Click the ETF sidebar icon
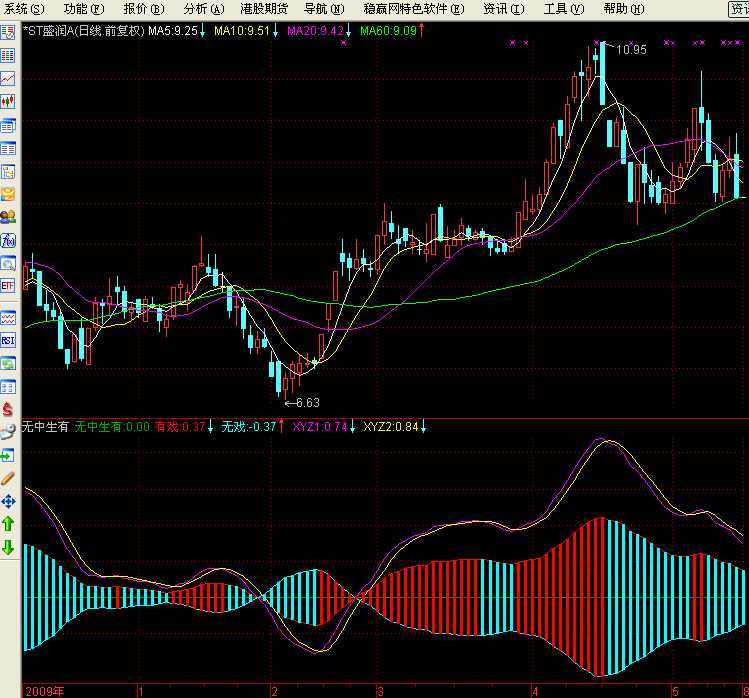Screen dimensions: 749x698 [8, 286]
